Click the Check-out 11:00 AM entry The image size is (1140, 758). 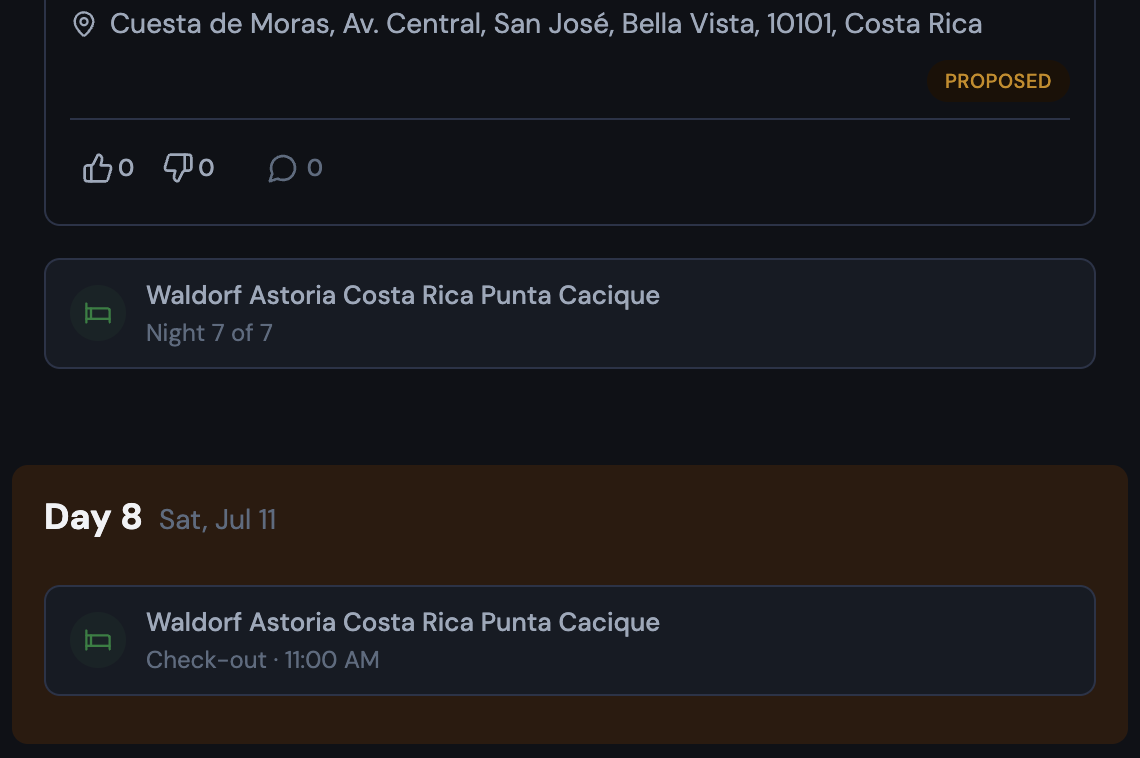pos(263,660)
